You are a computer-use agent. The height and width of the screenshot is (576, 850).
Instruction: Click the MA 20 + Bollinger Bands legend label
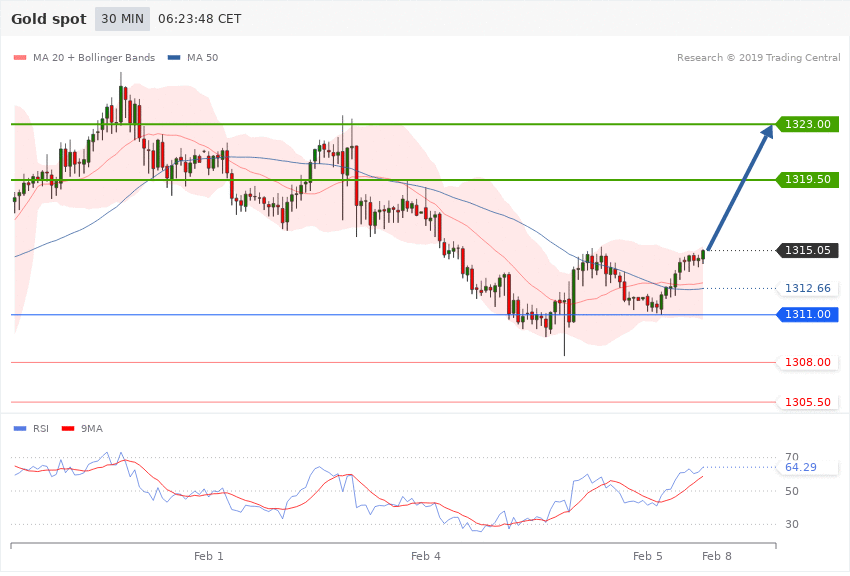94,57
